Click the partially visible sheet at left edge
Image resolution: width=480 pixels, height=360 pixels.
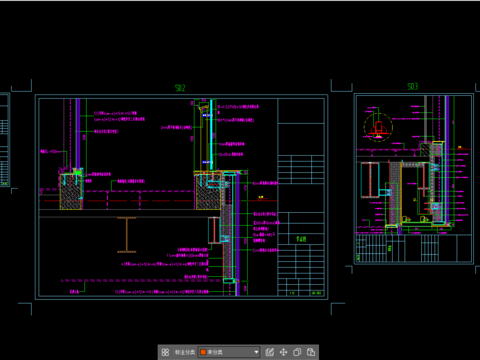(5, 139)
